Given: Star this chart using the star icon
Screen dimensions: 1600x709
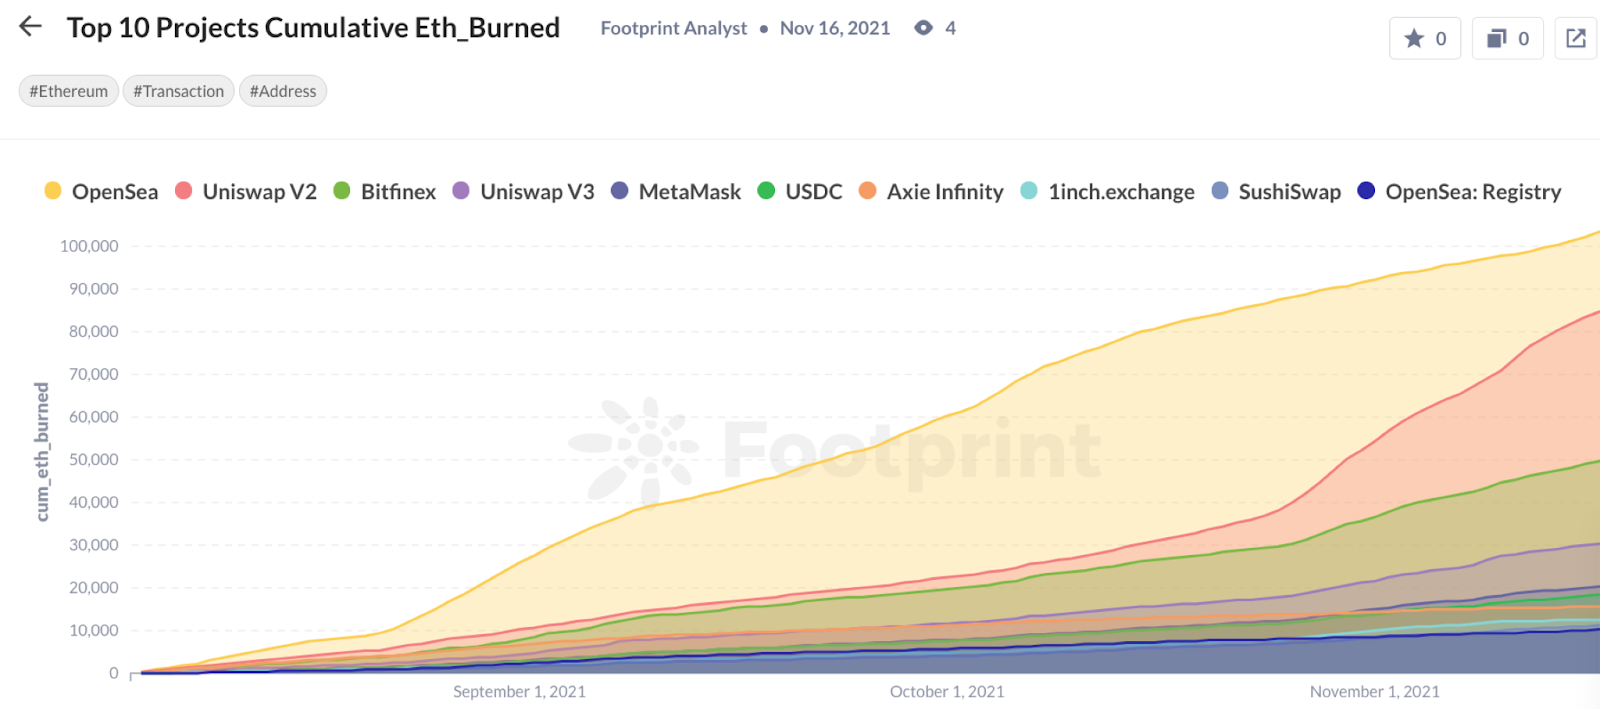Looking at the screenshot, I should coord(1413,38).
